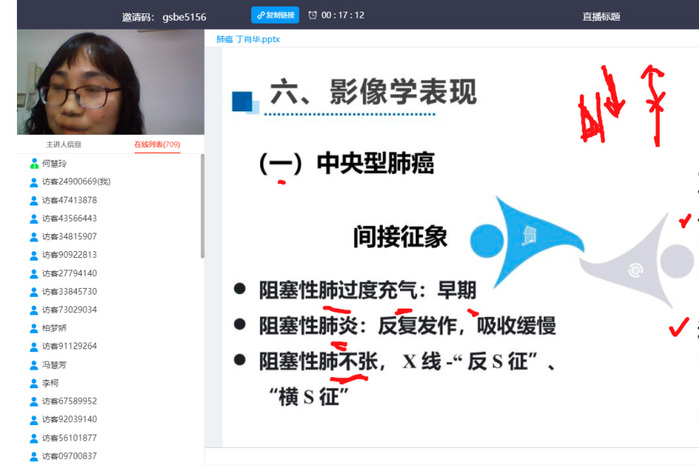Click the gray circular icon on the slide graphic
This screenshot has width=699, height=465.
point(634,269)
